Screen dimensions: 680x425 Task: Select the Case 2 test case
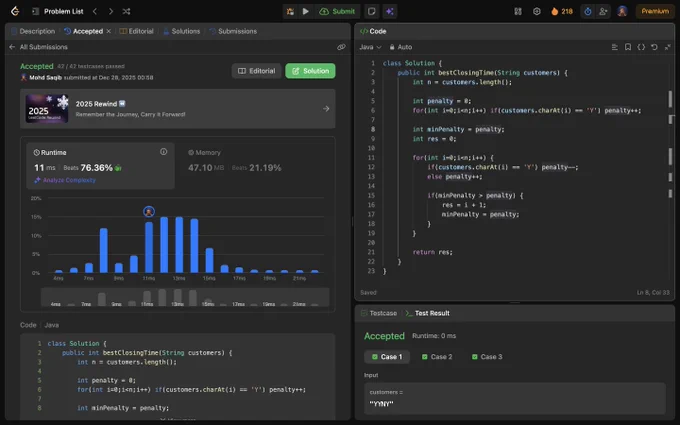point(437,357)
